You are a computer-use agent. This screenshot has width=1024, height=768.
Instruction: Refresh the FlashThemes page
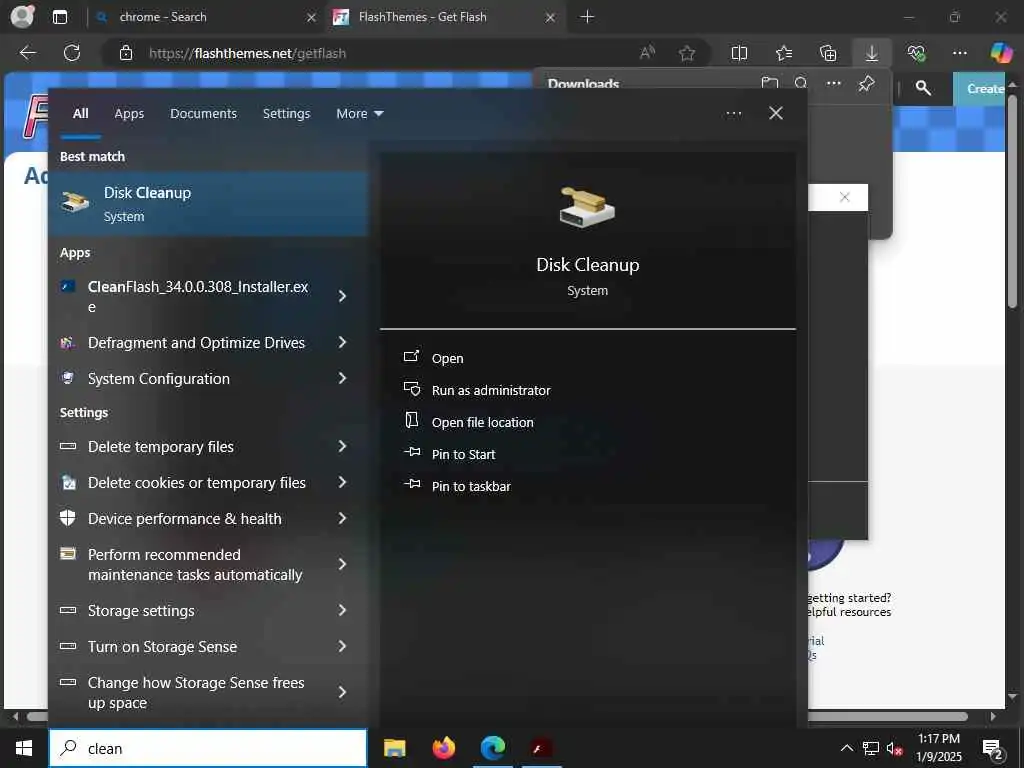click(72, 53)
